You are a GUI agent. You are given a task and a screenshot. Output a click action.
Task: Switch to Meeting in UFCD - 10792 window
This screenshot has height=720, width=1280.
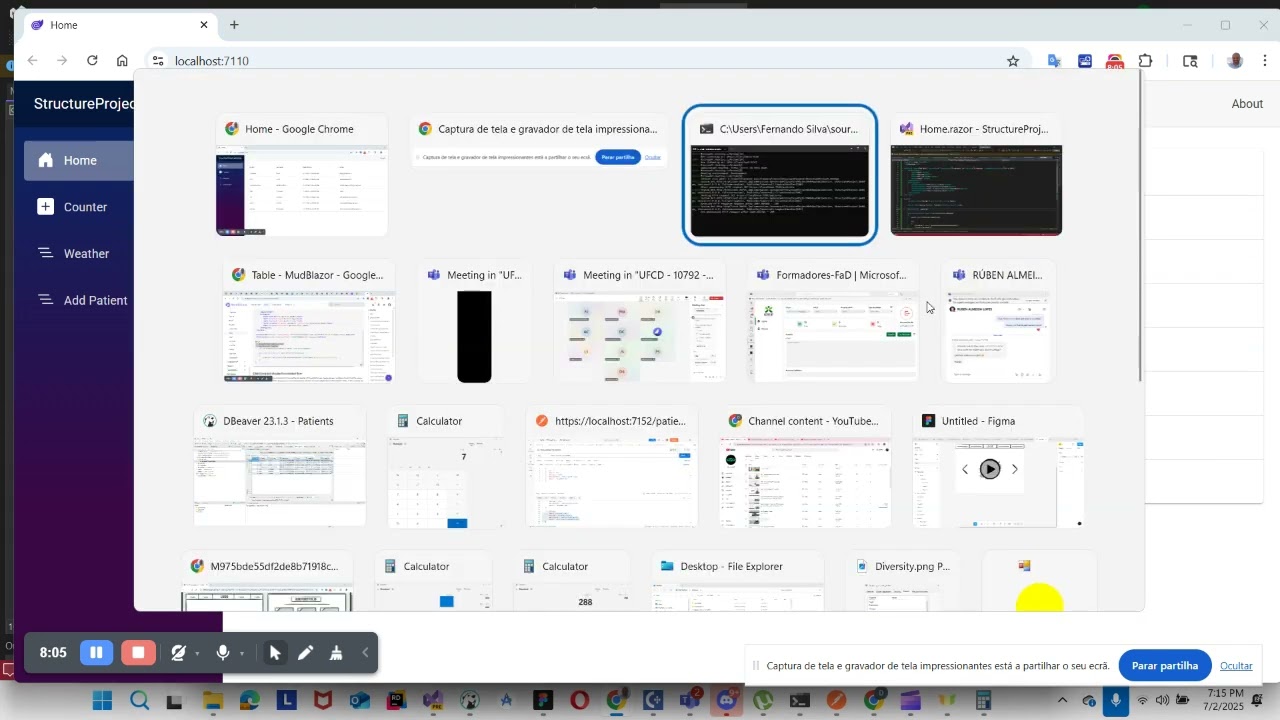(x=640, y=321)
